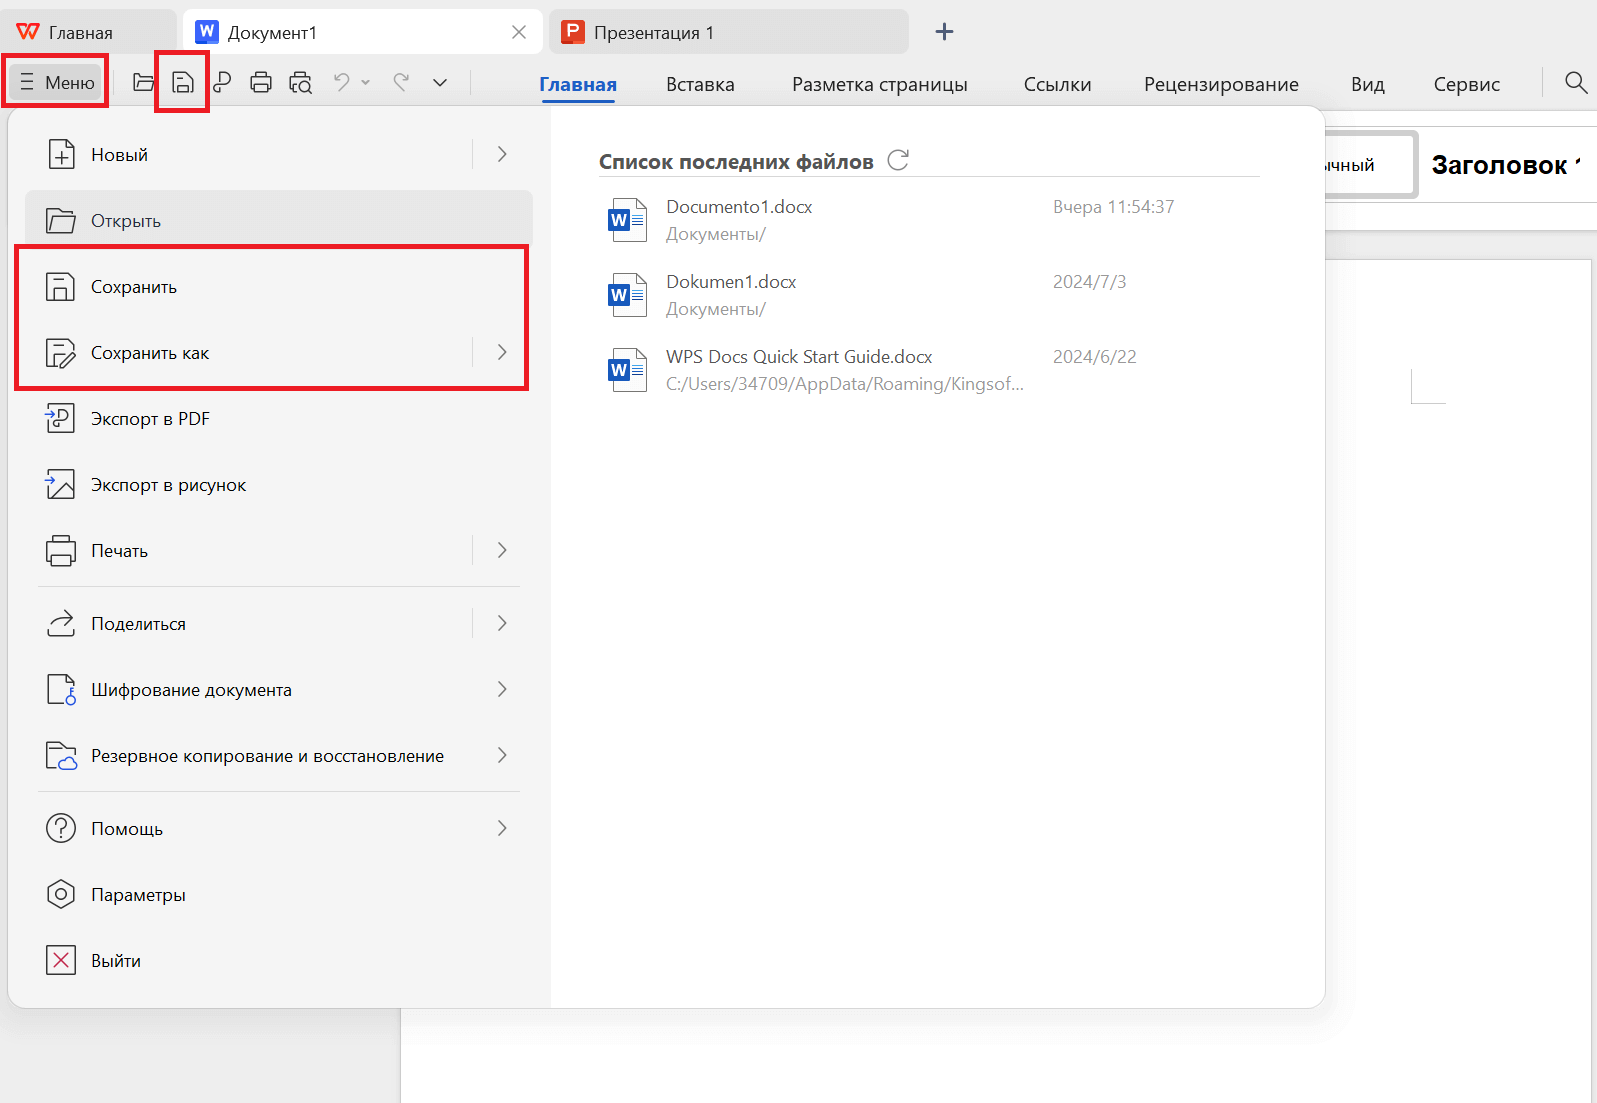Viewport: 1597px width, 1103px height.
Task: Switch to the Вставка ribbon tab
Action: tap(700, 85)
